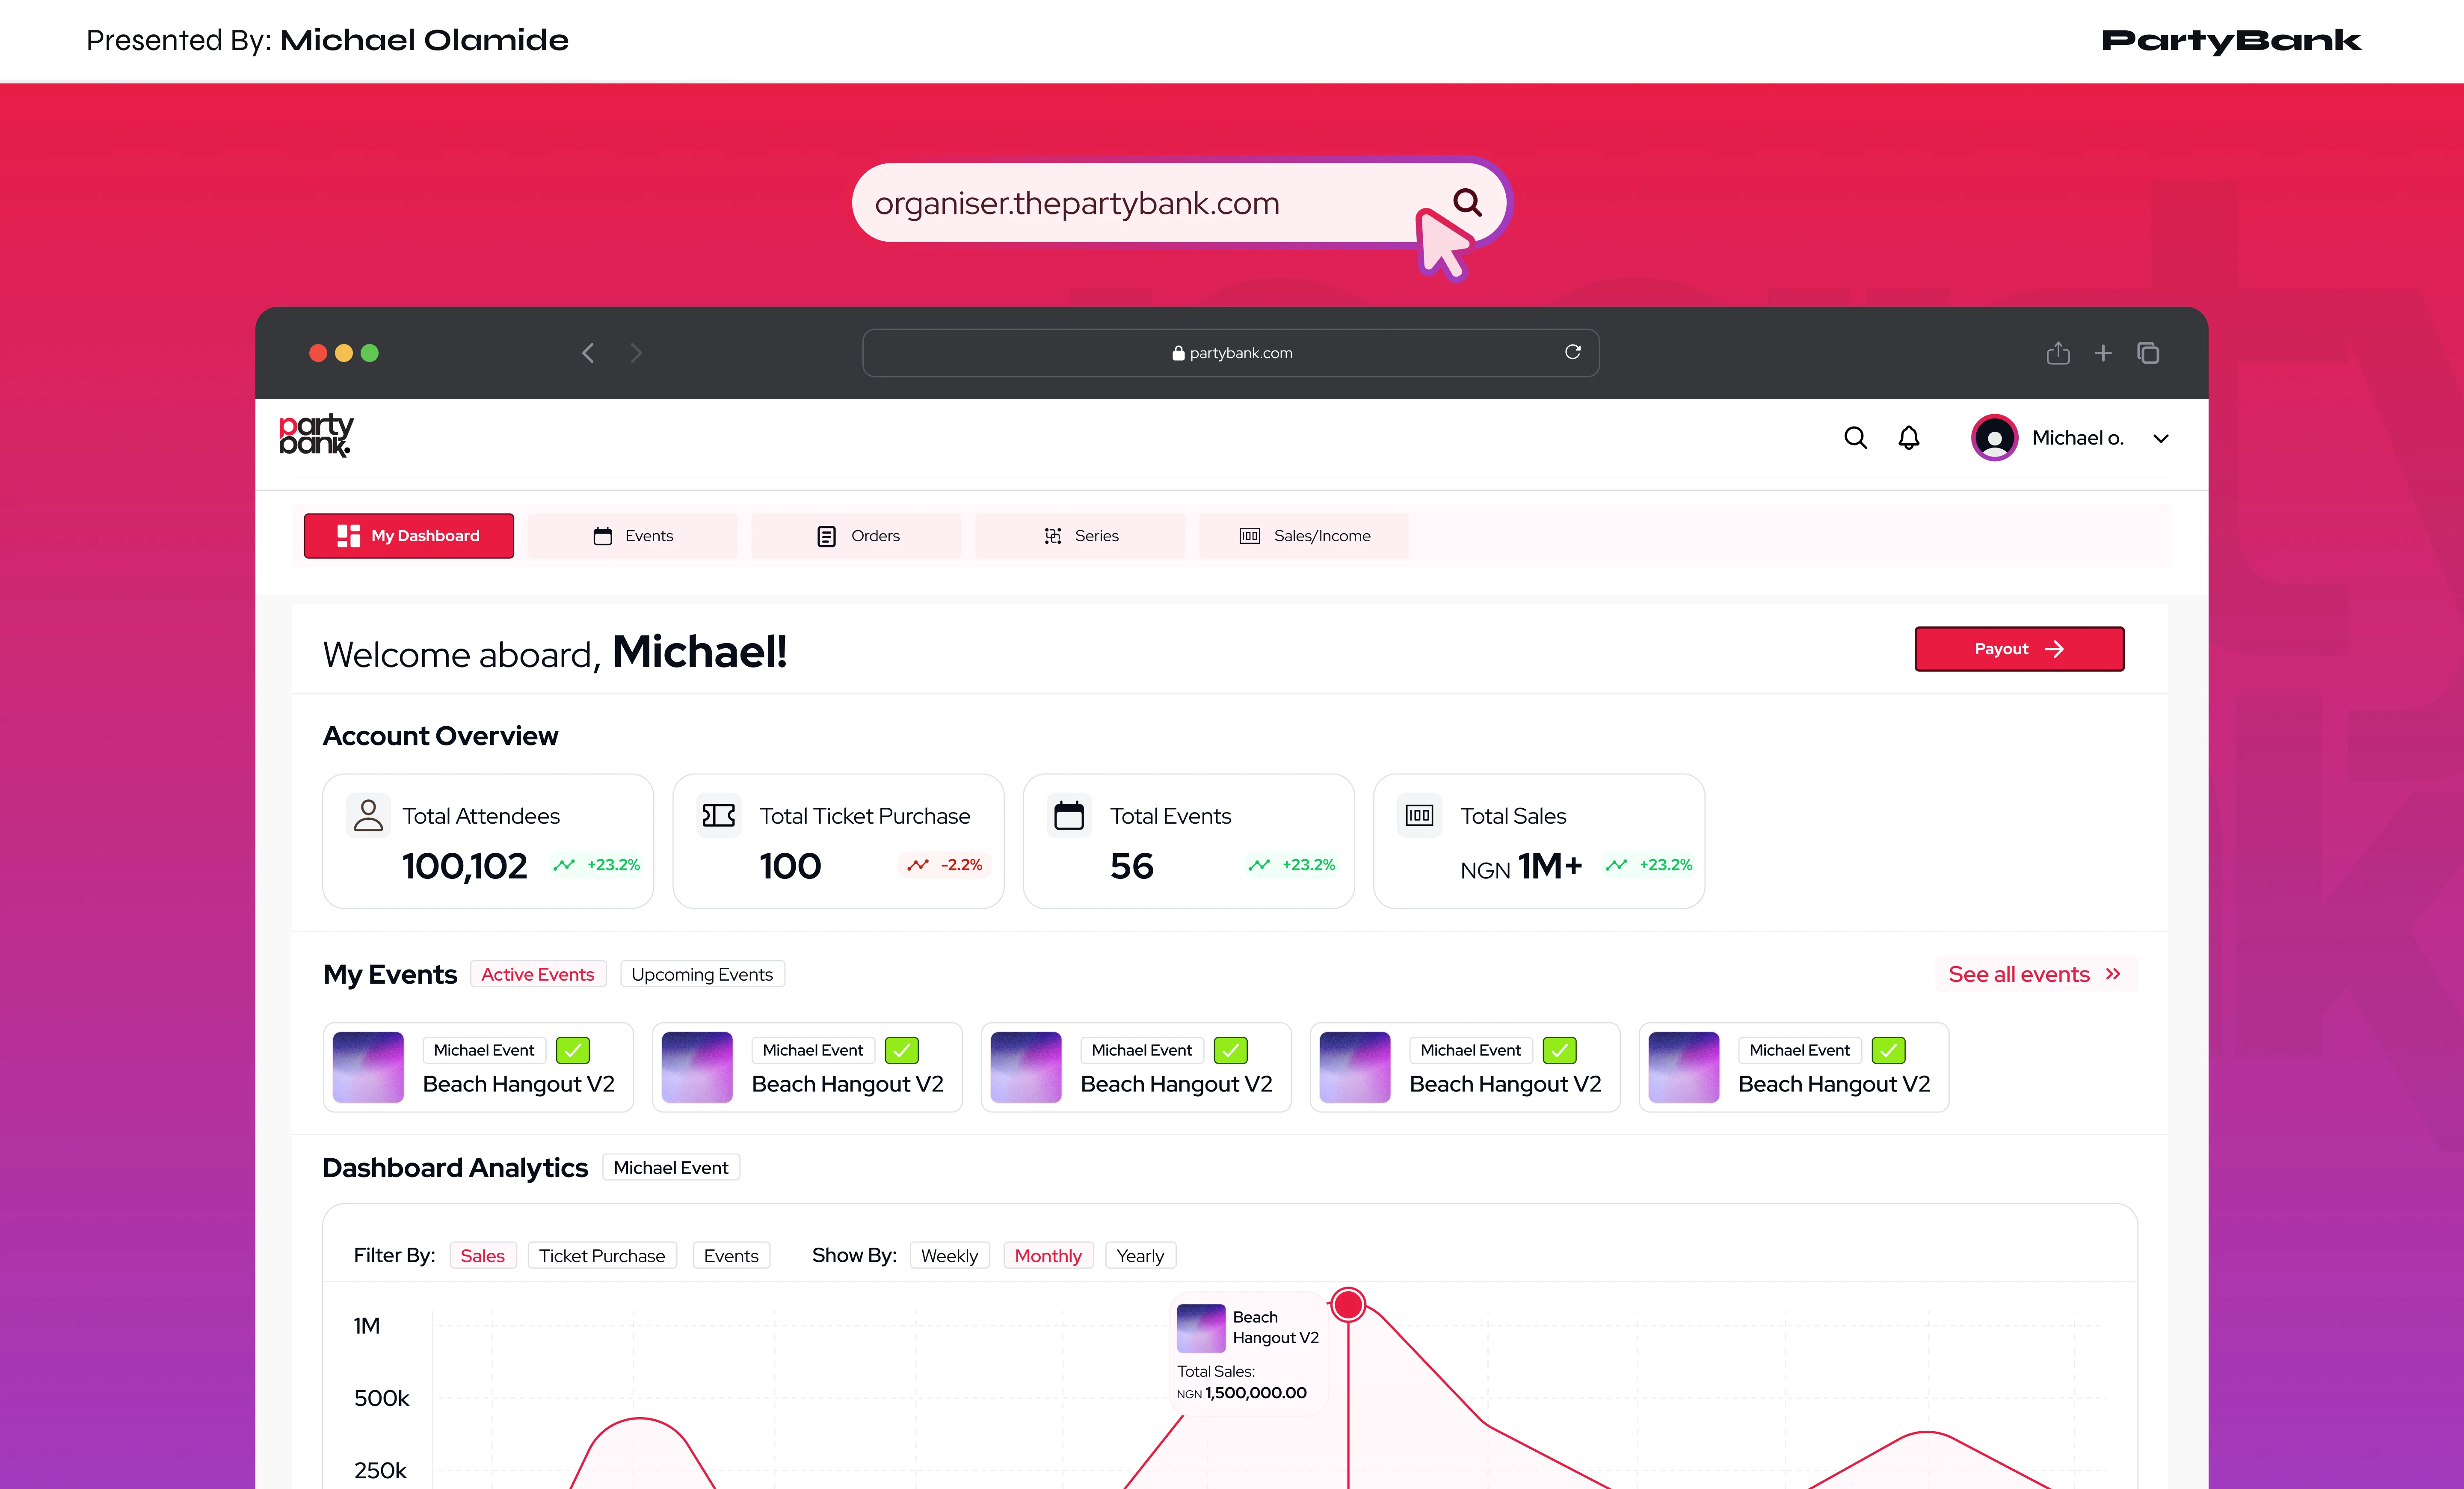Image resolution: width=2464 pixels, height=1489 pixels.
Task: Toggle the checkmark on the third Beach Hangout V2 card
Action: click(1231, 1050)
